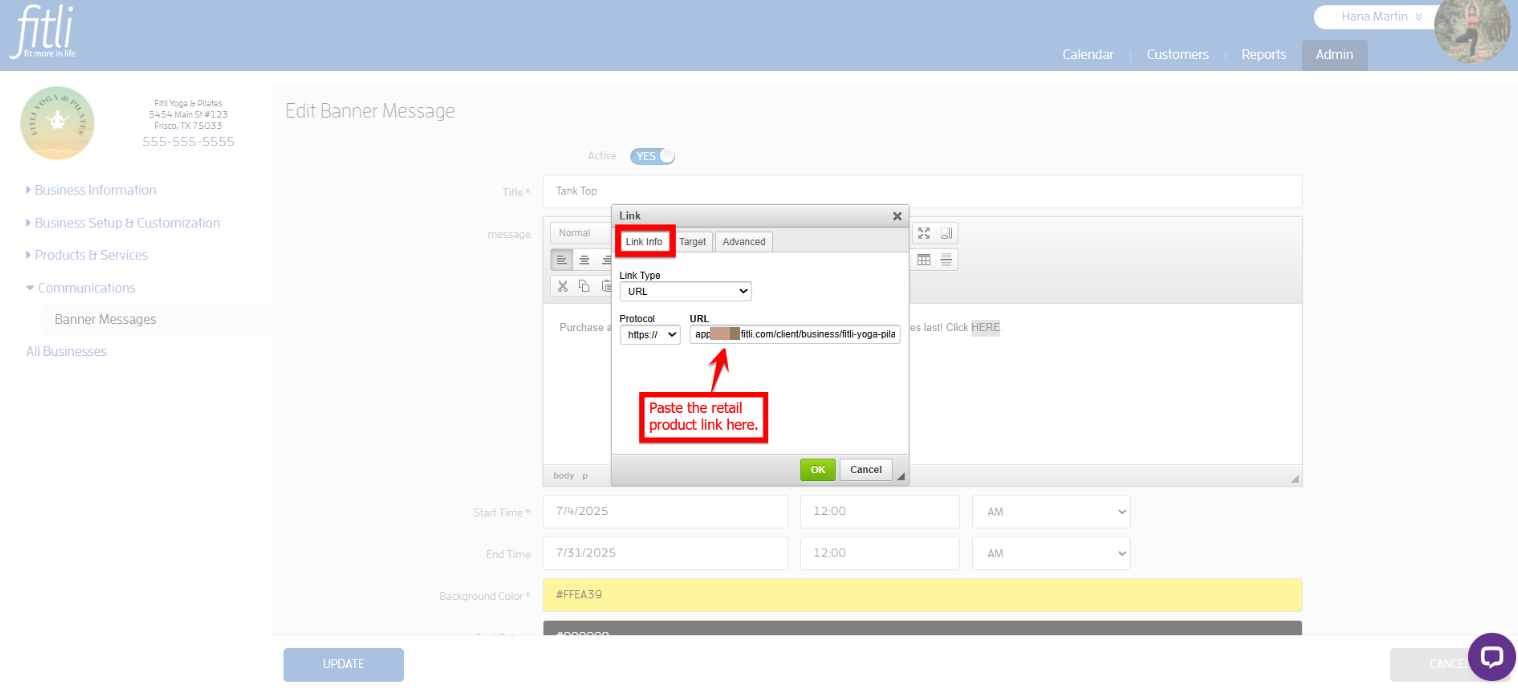The image size is (1518, 692).
Task: Click the Background Color #FFEA39 field
Action: pyautogui.click(x=922, y=595)
